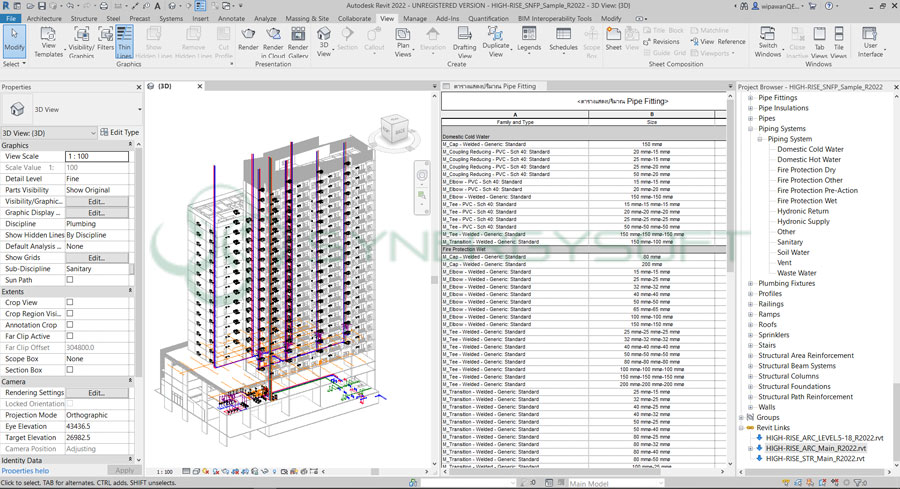Select the Modify tool in the ribbon

14,40
